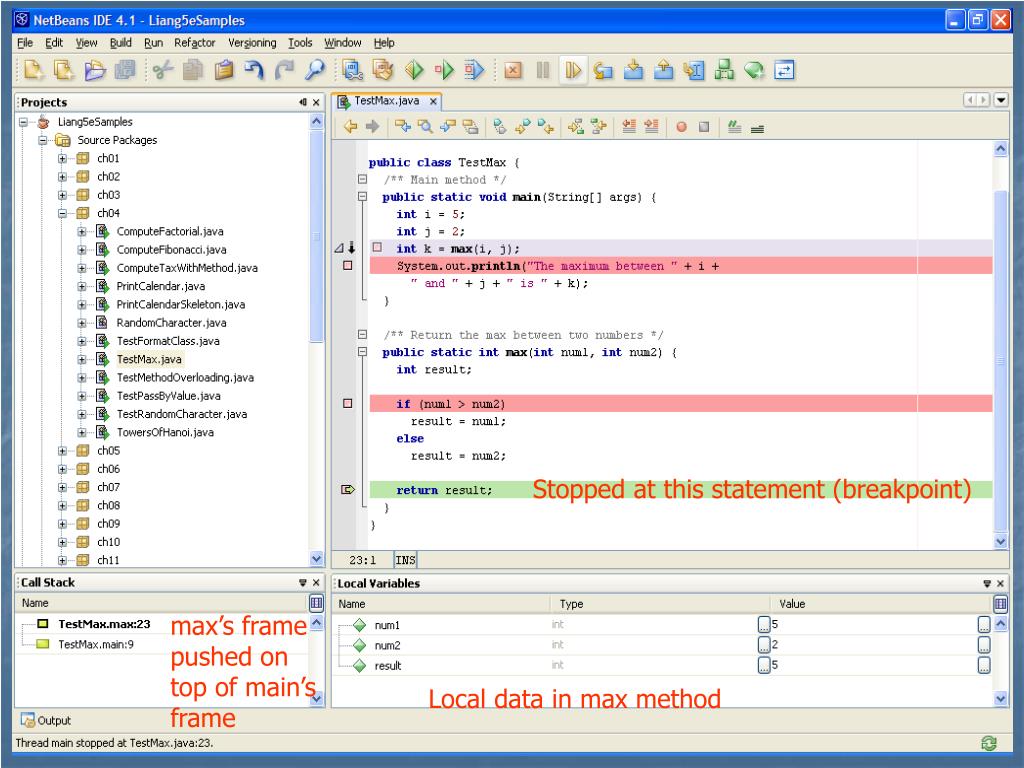The width and height of the screenshot is (1024, 768).
Task: Click the ellipsis box beside num1's value 5
Action: tap(764, 624)
